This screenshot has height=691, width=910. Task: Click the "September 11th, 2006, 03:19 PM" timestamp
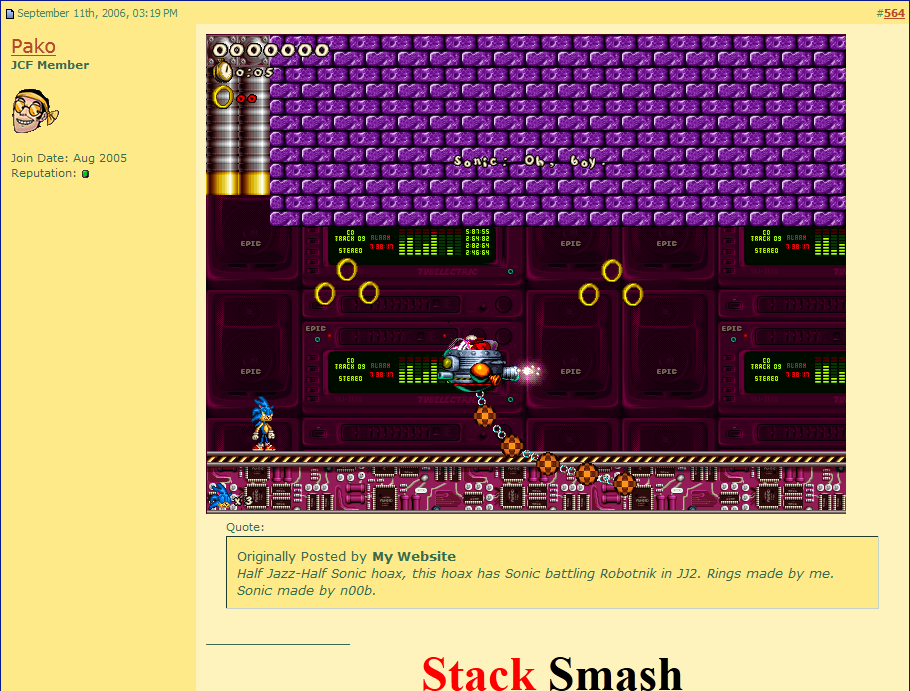point(98,13)
